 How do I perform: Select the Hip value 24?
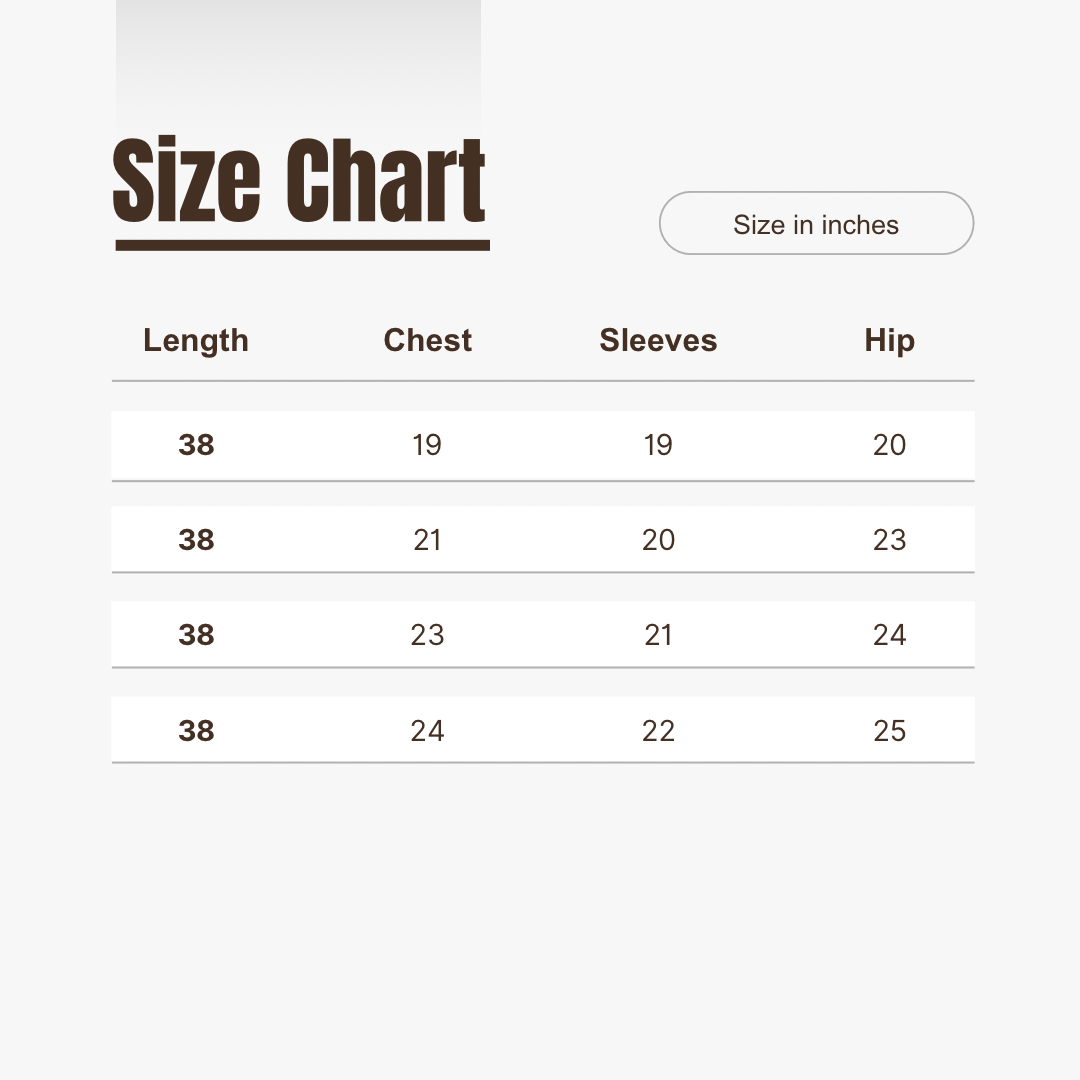[889, 635]
